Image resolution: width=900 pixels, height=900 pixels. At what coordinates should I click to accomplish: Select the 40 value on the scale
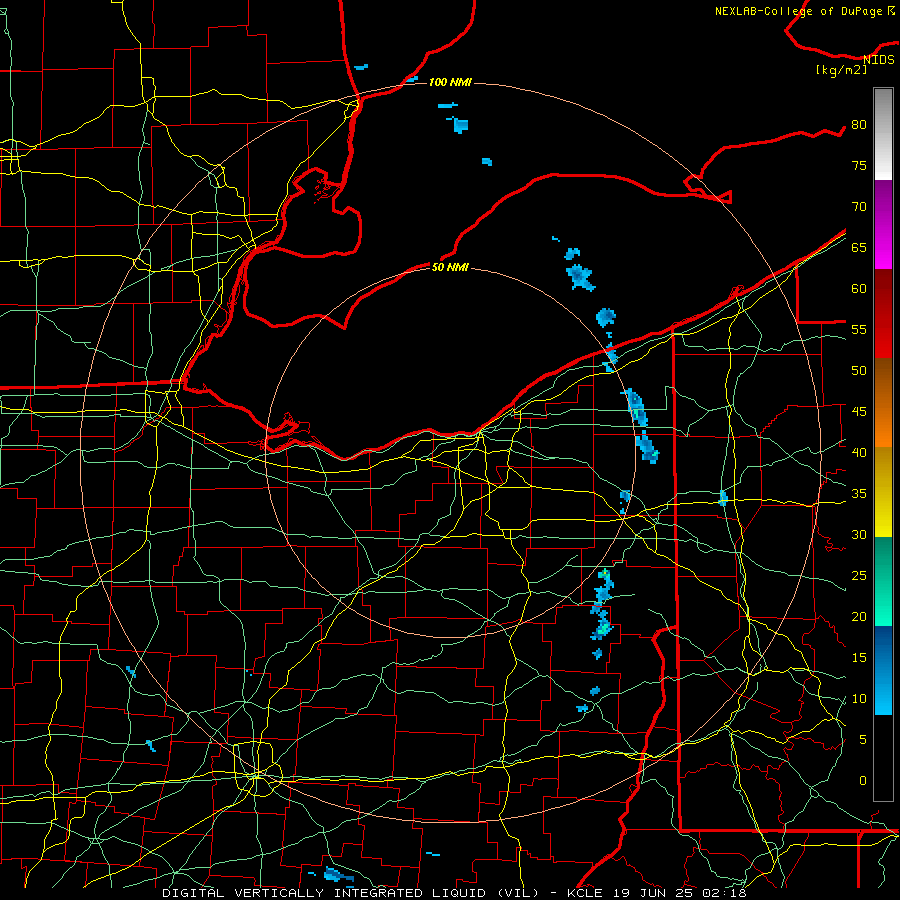(859, 452)
